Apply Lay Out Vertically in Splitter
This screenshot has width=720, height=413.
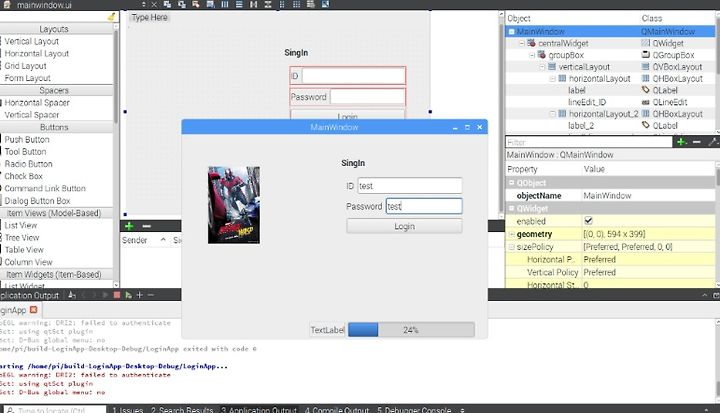point(268,4)
